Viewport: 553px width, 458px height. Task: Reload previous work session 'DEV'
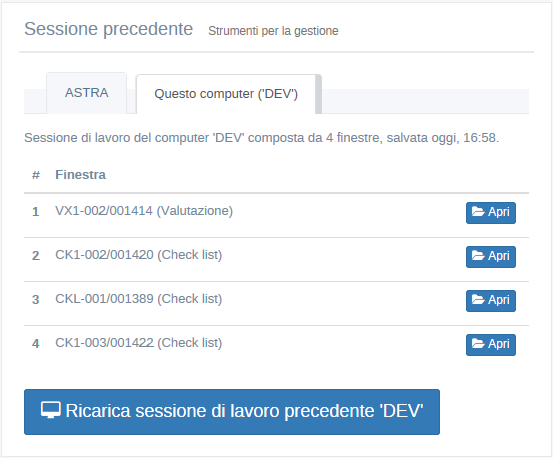tap(232, 412)
